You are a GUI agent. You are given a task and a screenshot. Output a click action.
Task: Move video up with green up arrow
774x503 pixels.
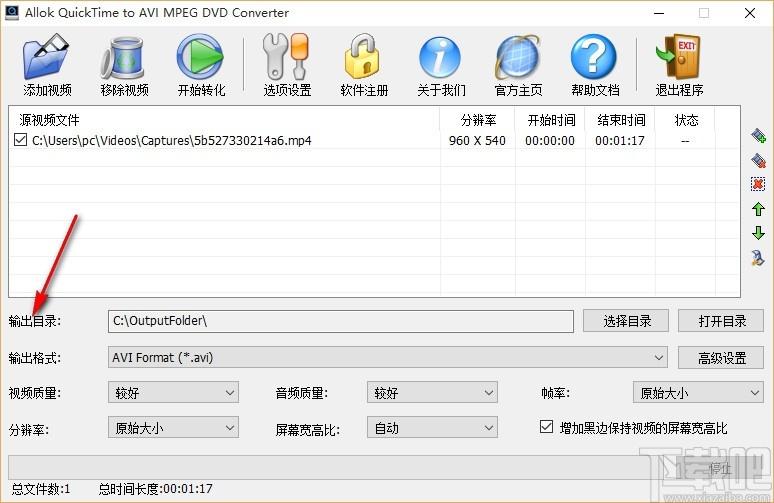coord(758,209)
